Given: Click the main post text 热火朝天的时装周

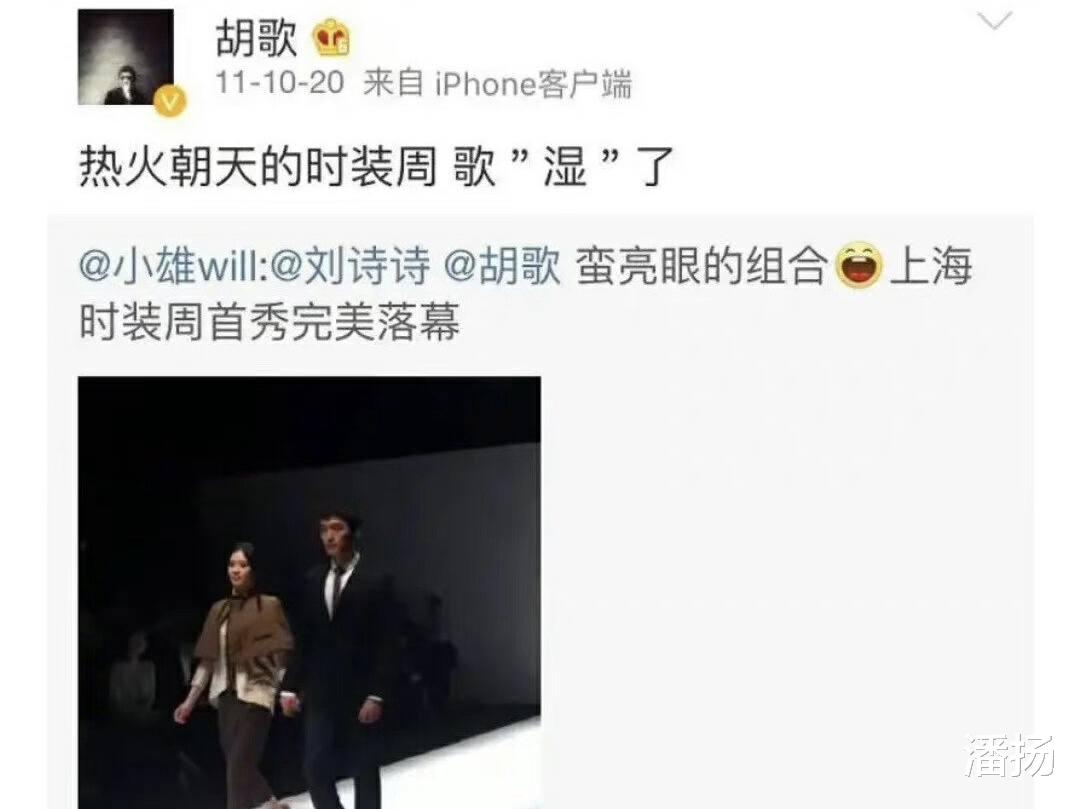Looking at the screenshot, I should (258, 167).
